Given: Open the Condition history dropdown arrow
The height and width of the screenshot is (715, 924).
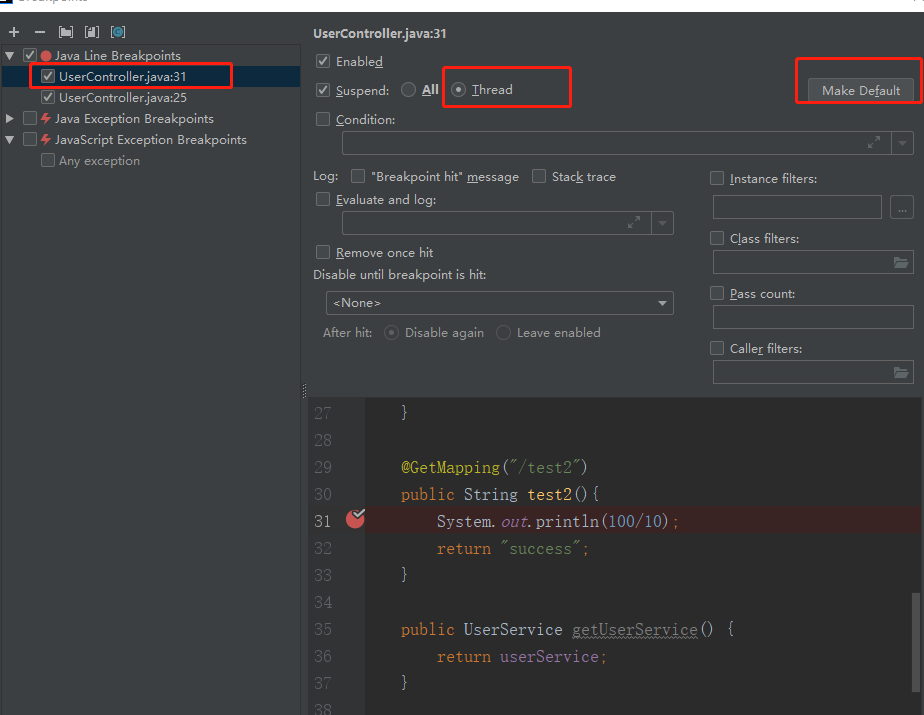Looking at the screenshot, I should [x=902, y=144].
